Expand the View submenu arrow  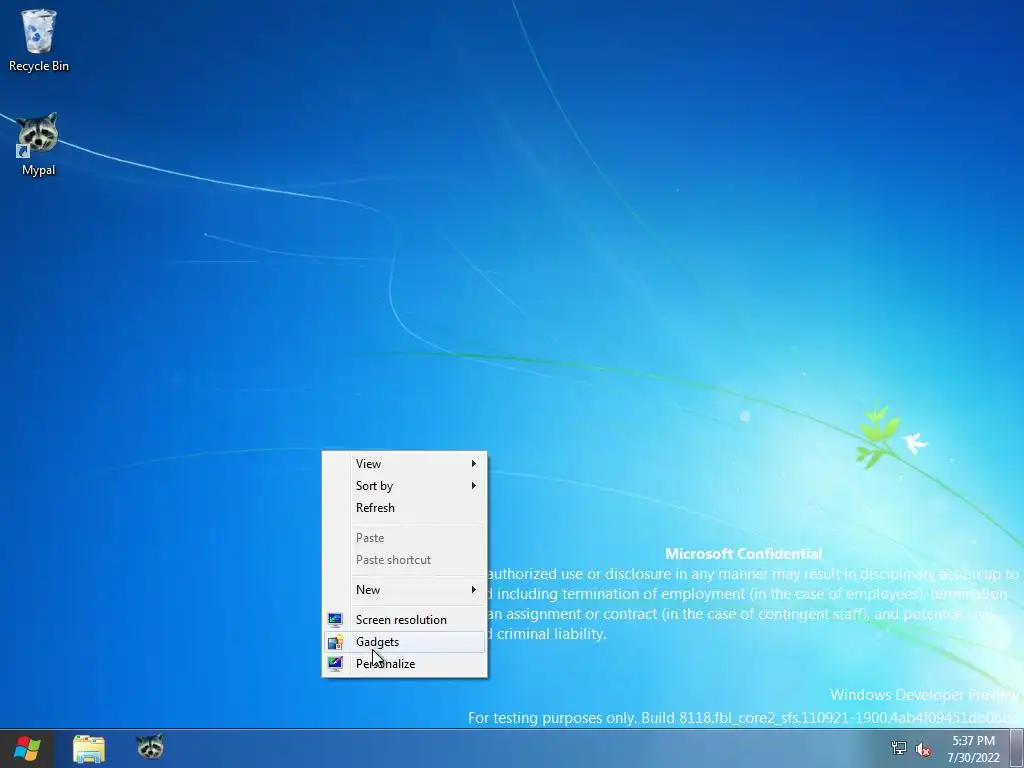pyautogui.click(x=473, y=464)
